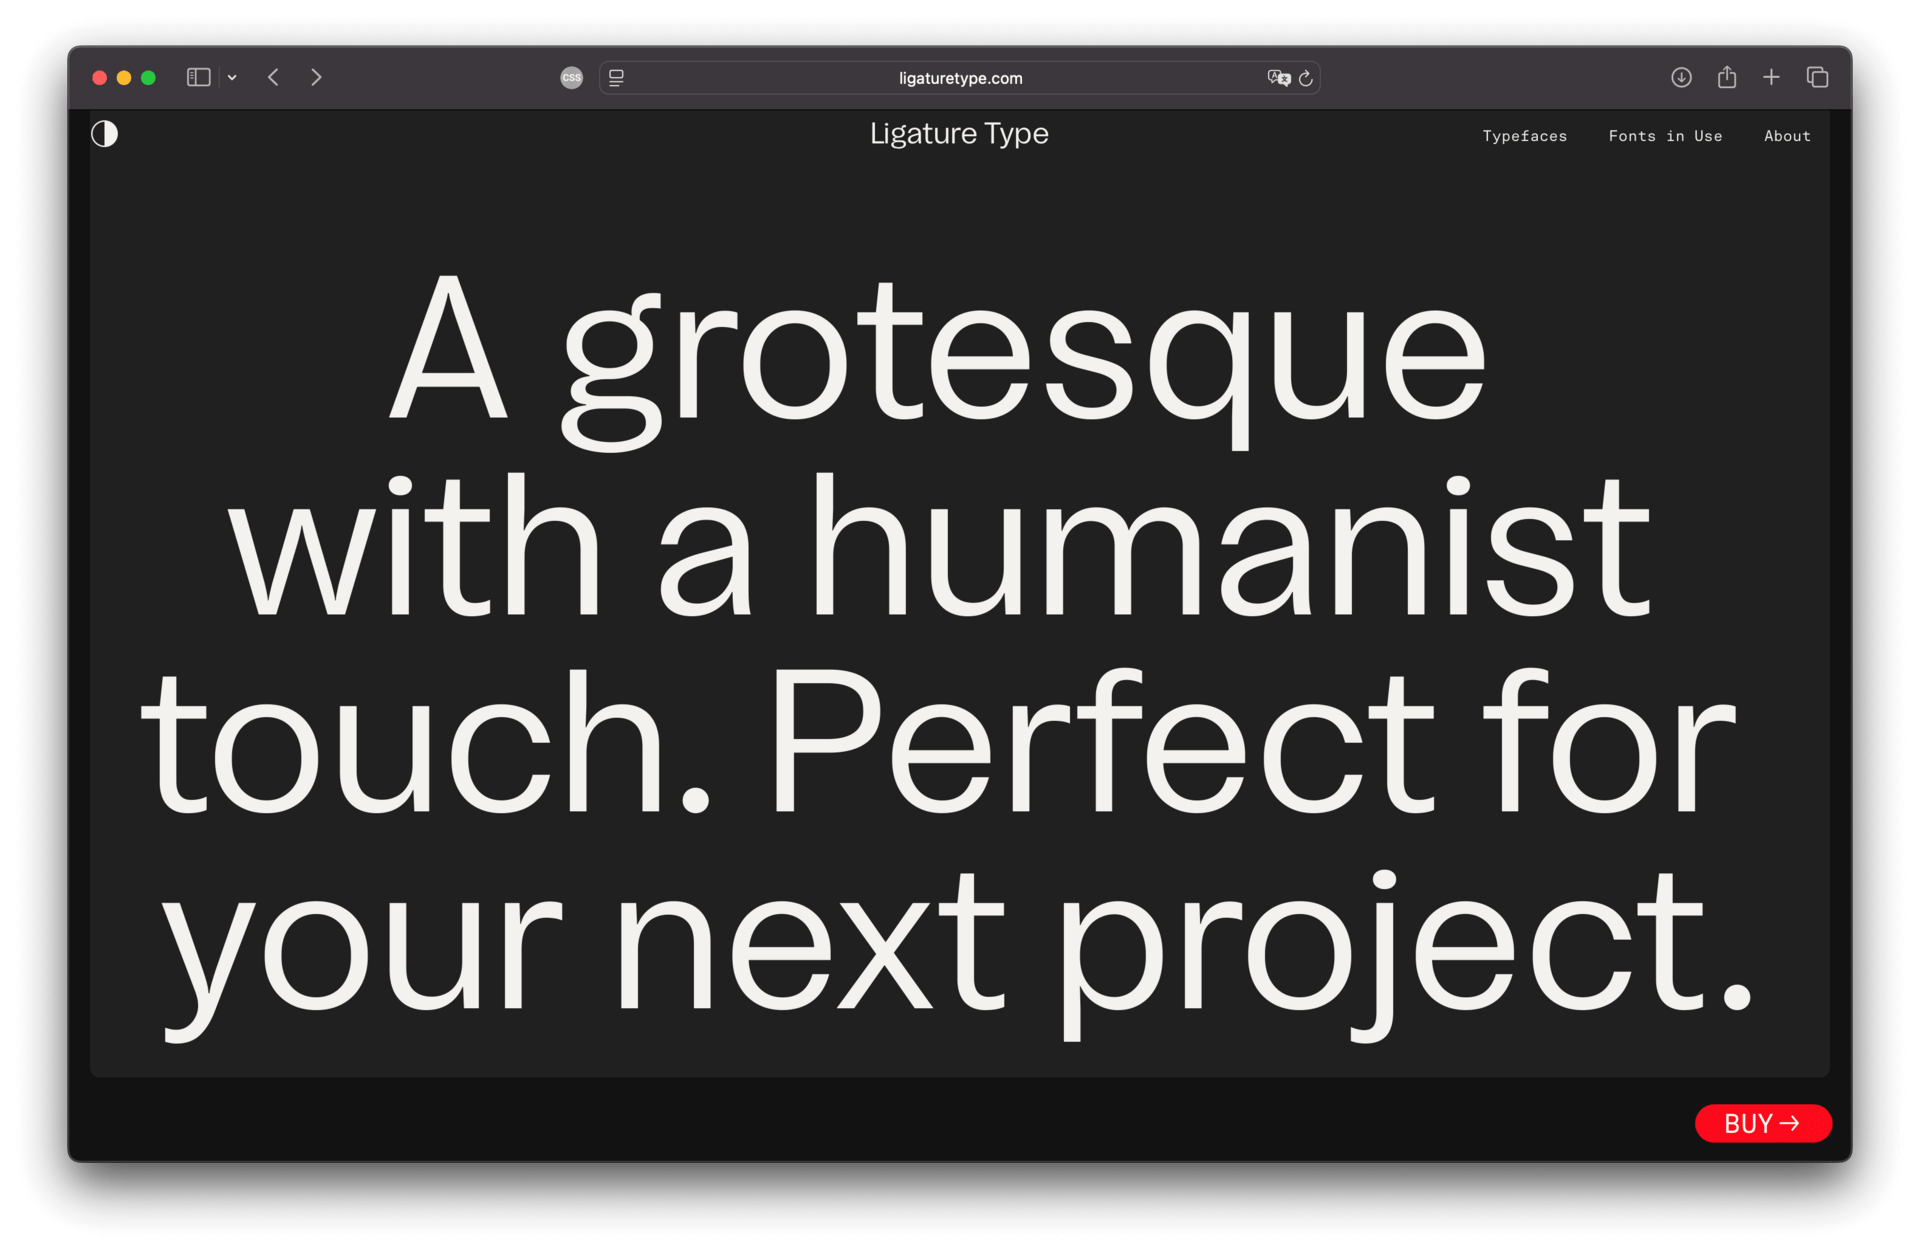Toggle the dark/light contrast theme icon

[x=104, y=134]
